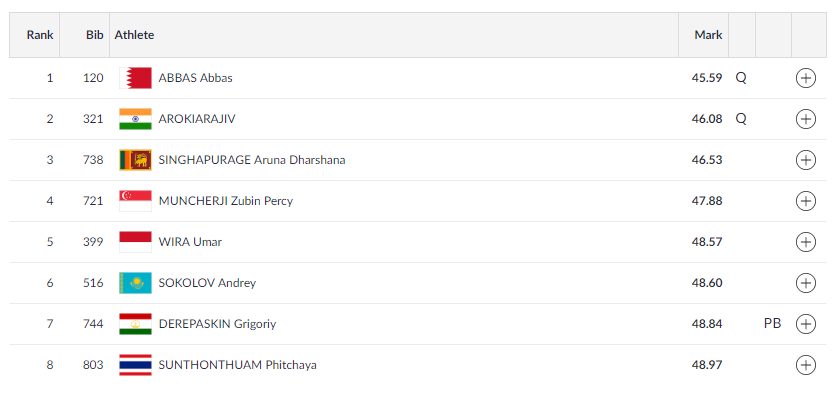Open athlete ABBAS Abbas name link
Image resolution: width=837 pixels, height=407 pixels.
click(x=195, y=78)
